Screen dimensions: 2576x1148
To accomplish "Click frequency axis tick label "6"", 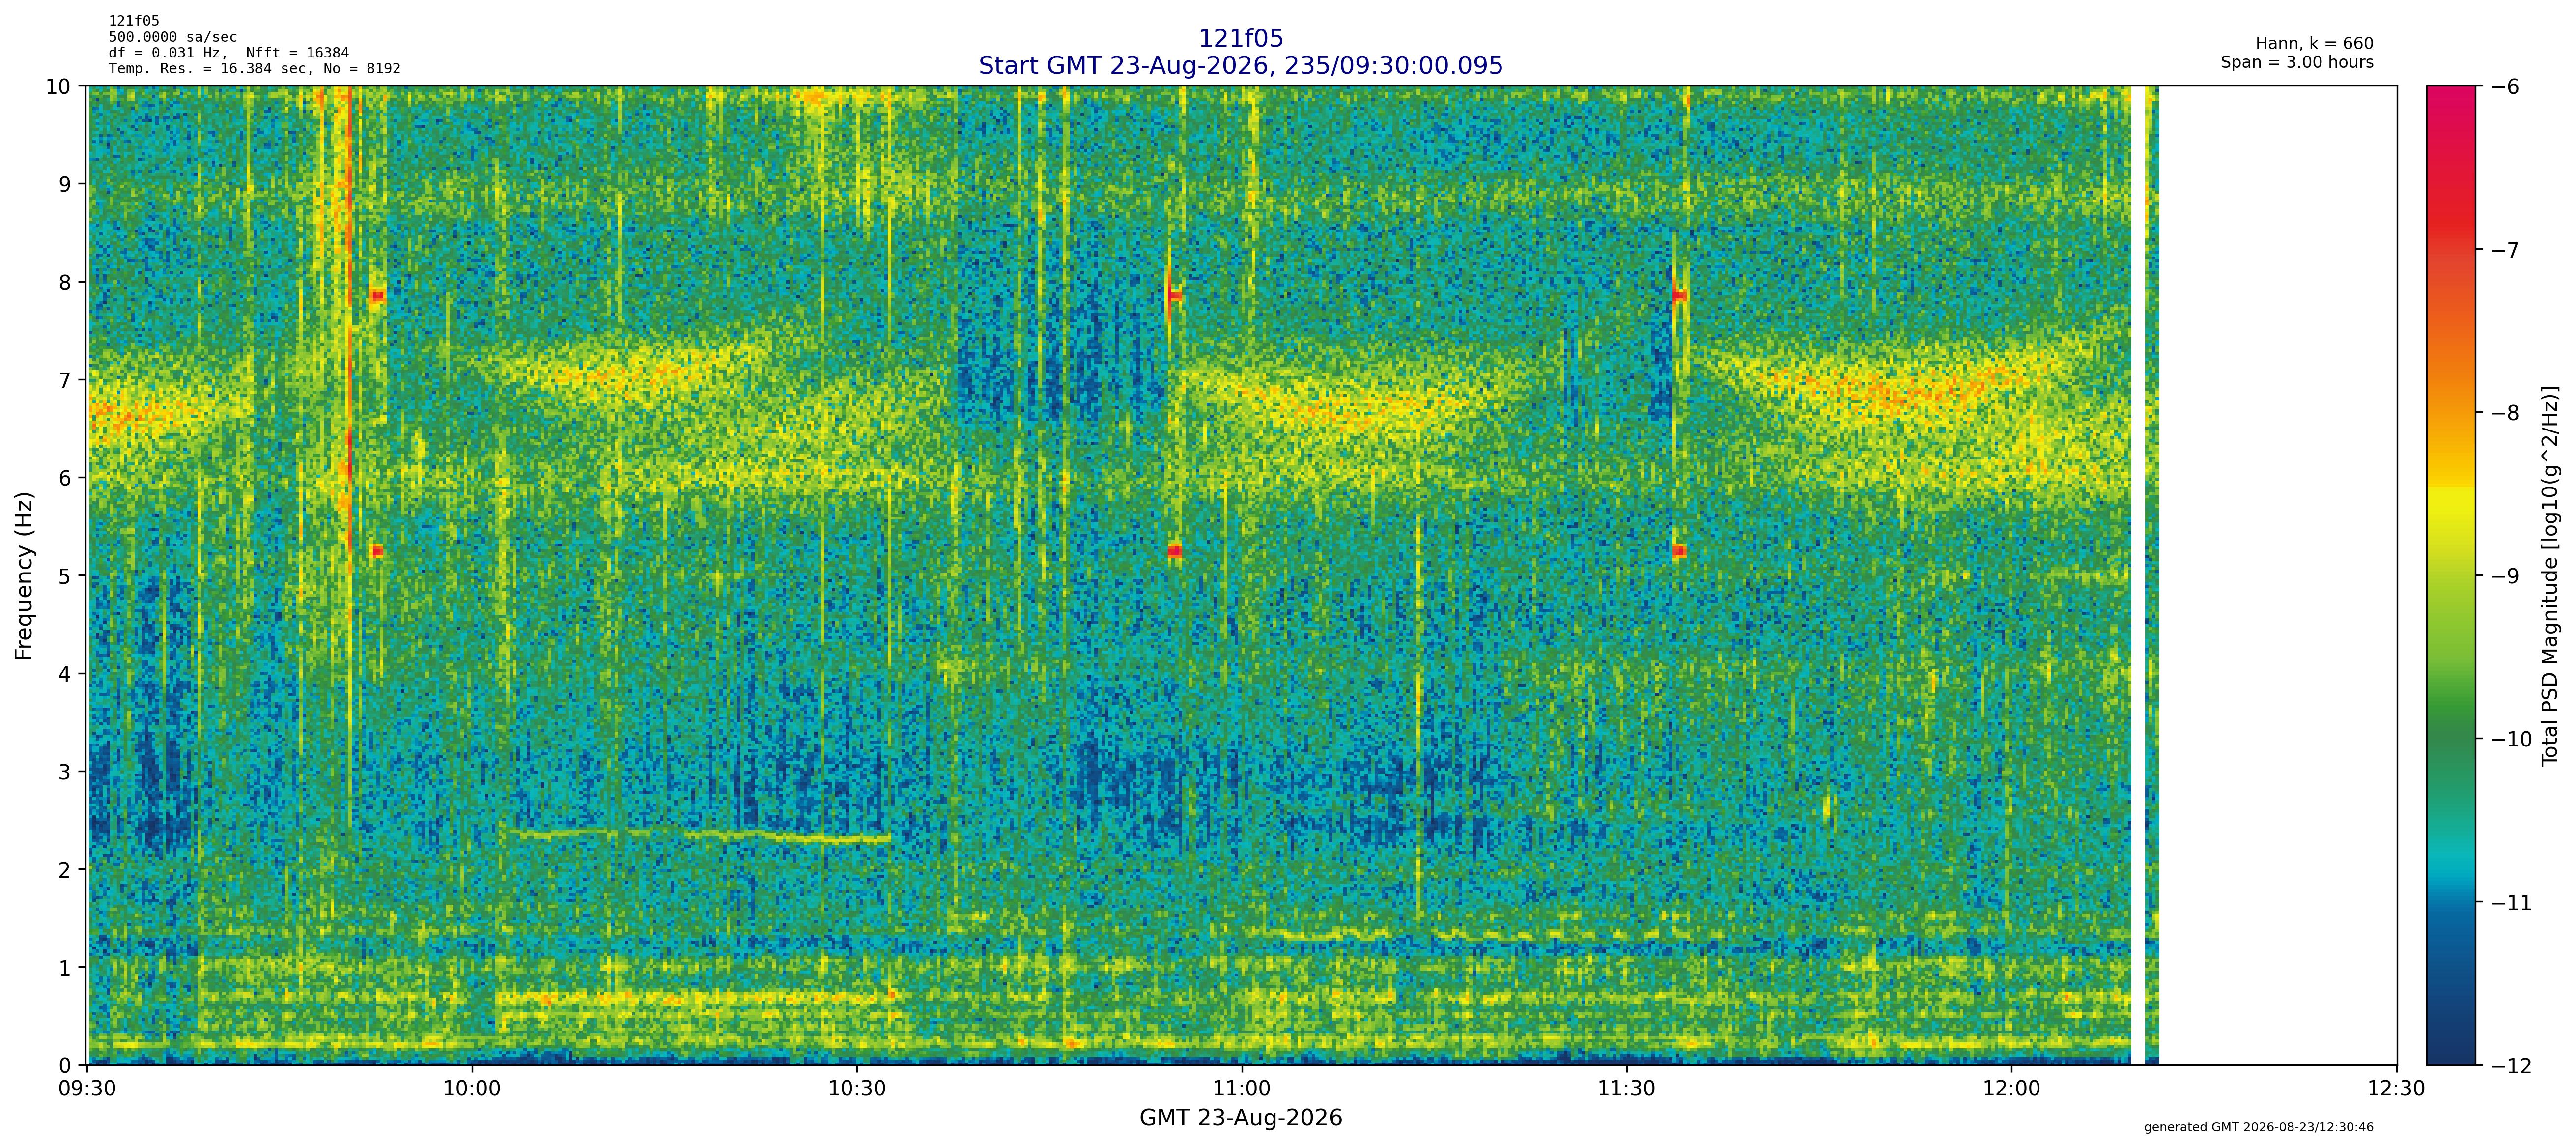I will [x=65, y=479].
